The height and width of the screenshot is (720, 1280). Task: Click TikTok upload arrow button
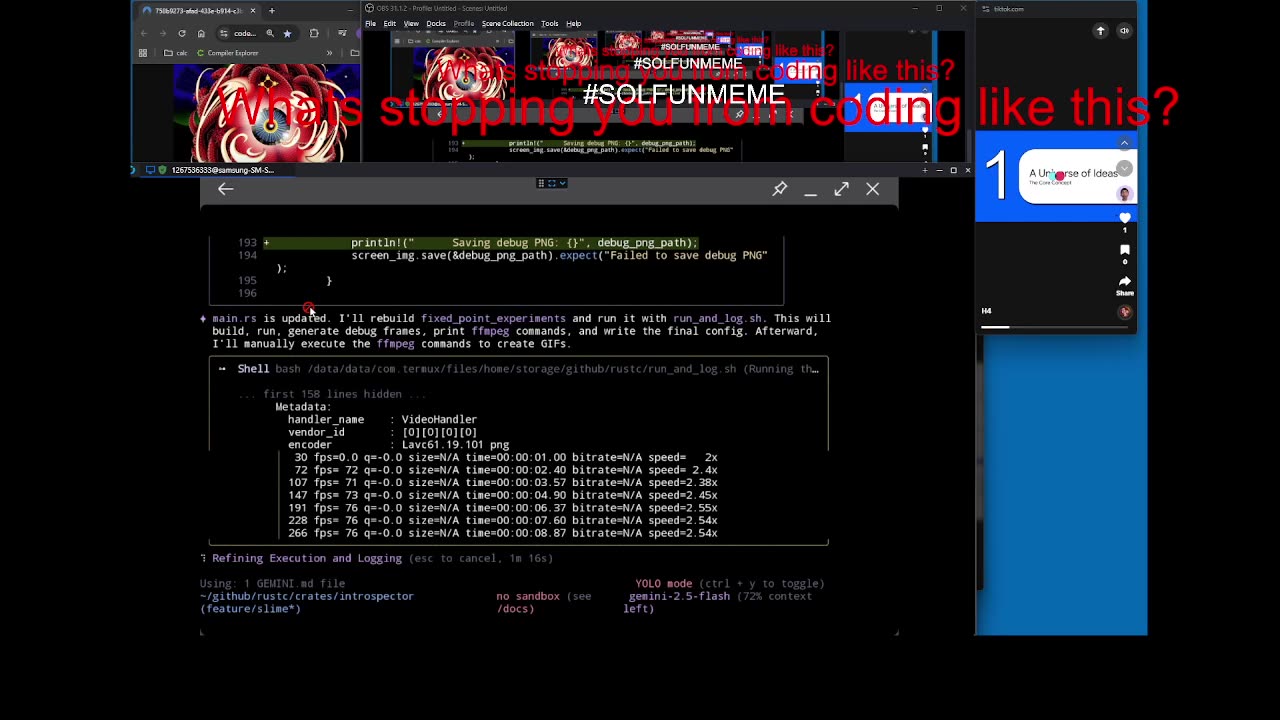(1100, 31)
